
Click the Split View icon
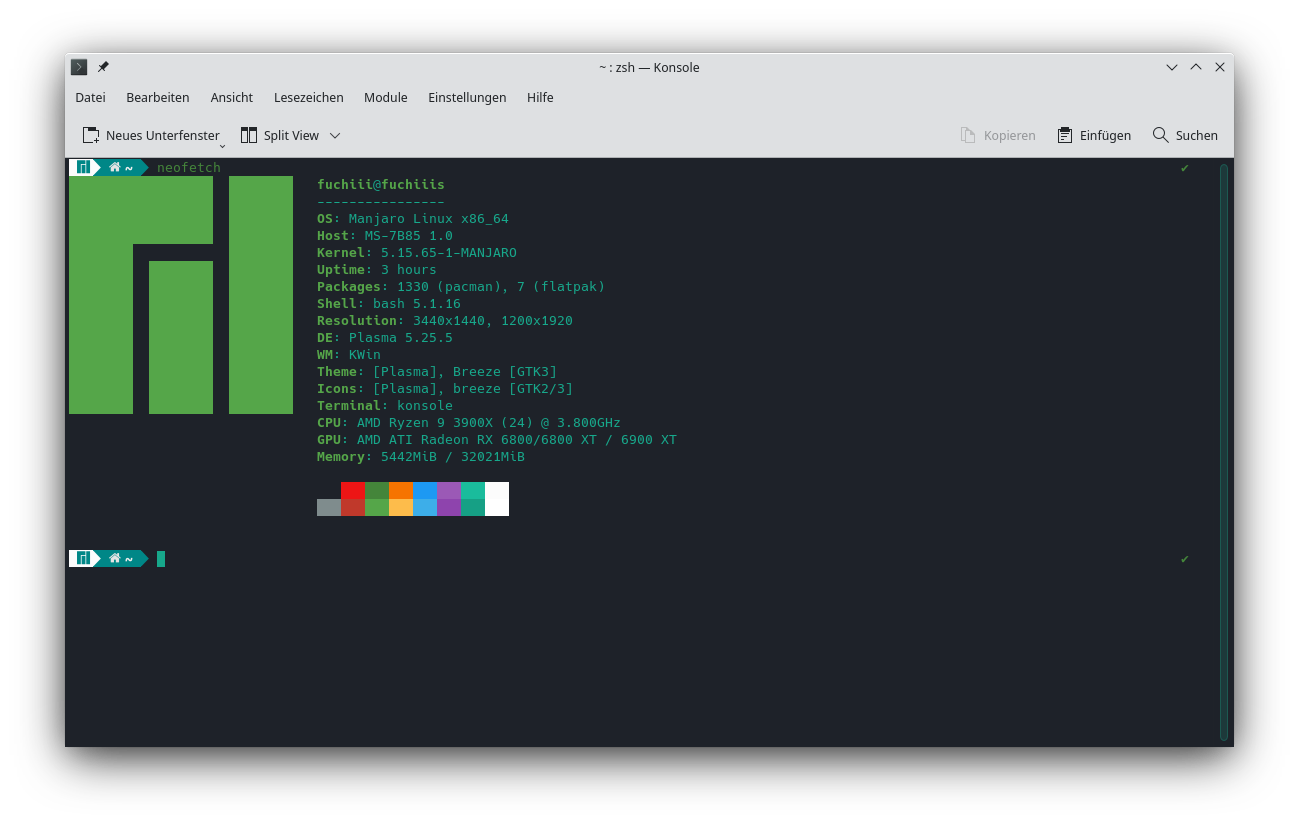pyautogui.click(x=249, y=135)
